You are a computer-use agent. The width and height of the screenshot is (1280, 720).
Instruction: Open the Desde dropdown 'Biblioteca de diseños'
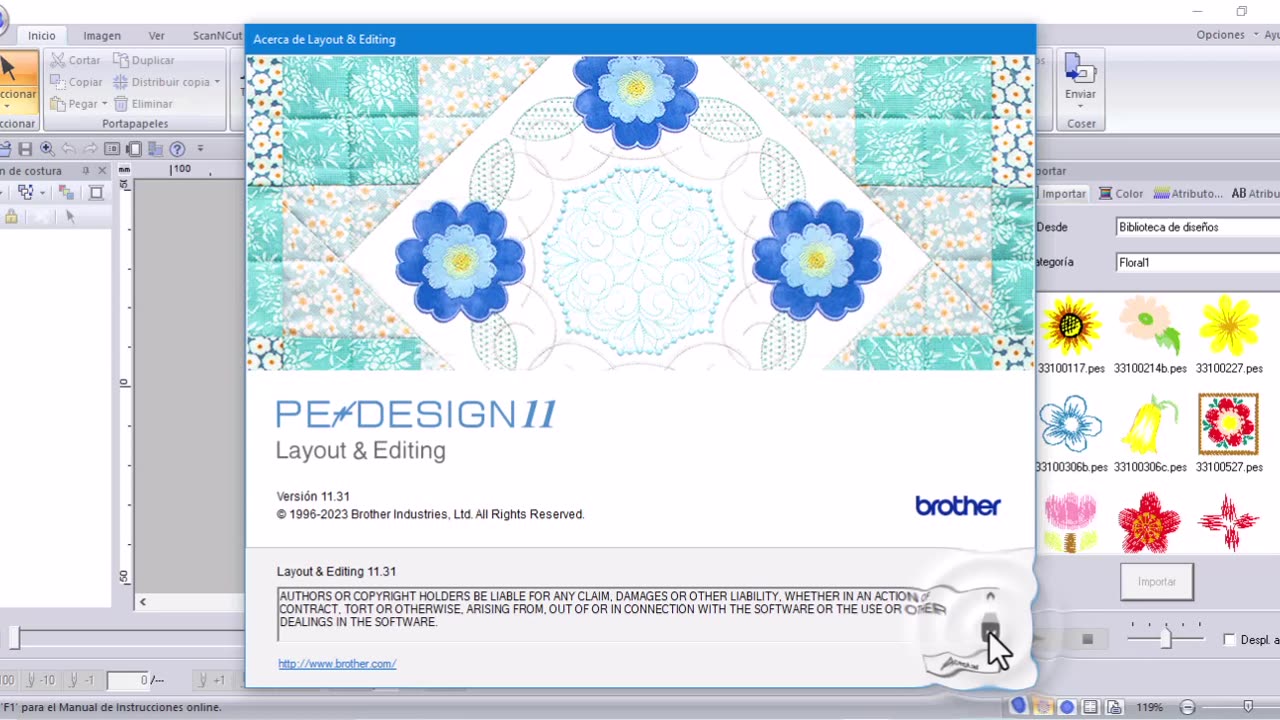click(1198, 227)
